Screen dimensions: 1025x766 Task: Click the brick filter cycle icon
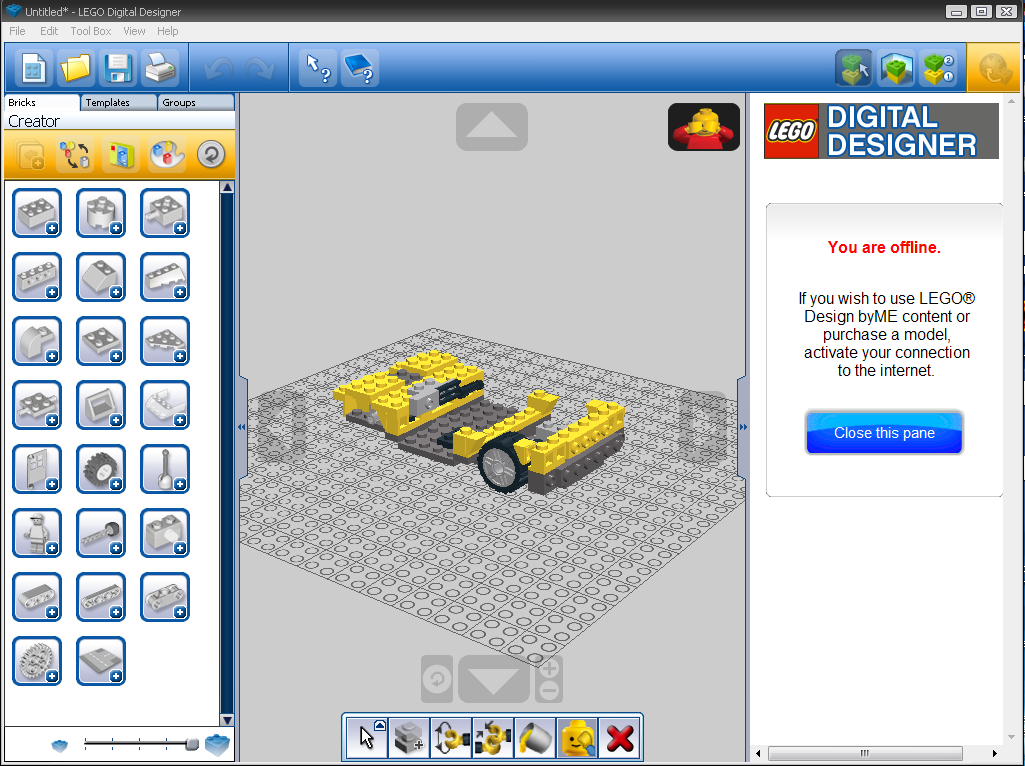(75, 155)
